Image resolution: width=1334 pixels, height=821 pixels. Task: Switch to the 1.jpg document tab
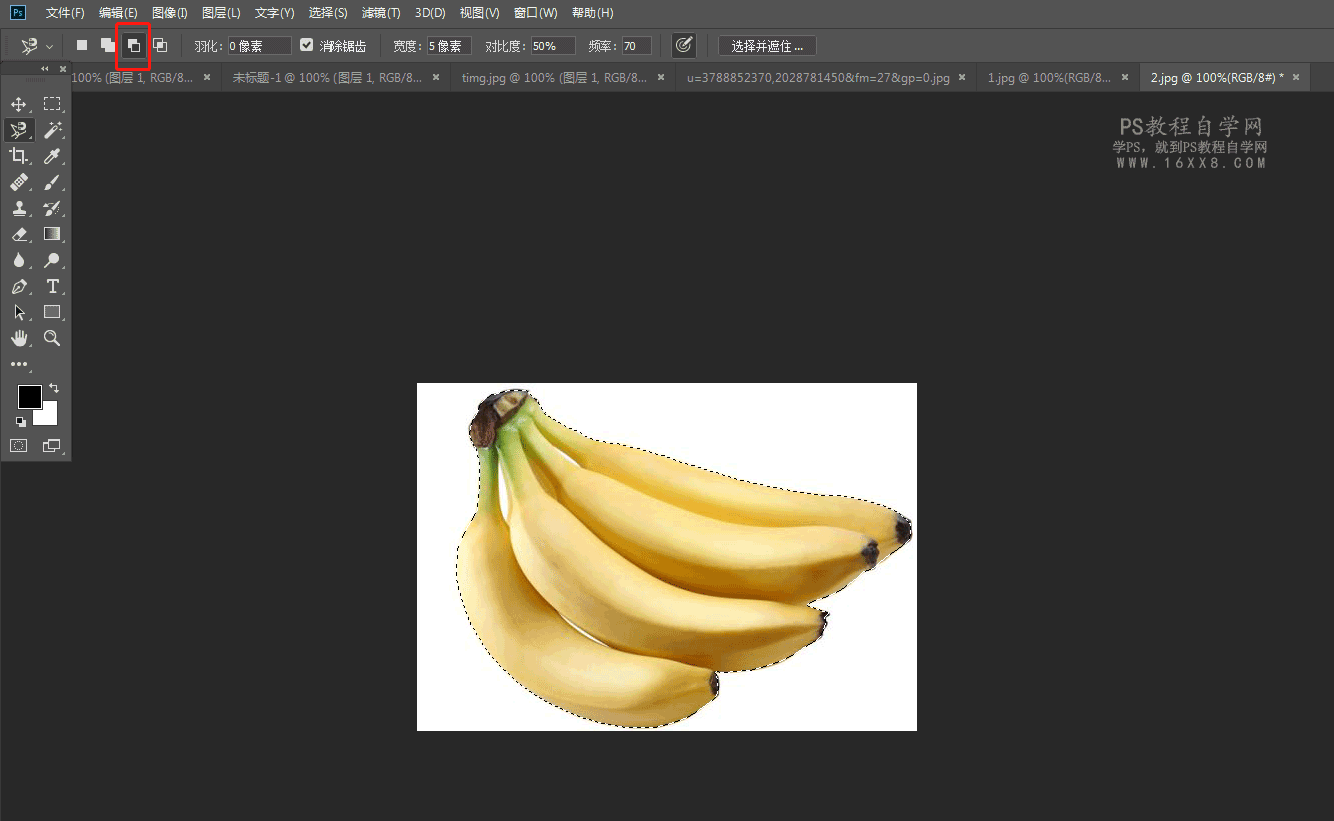pos(1057,77)
